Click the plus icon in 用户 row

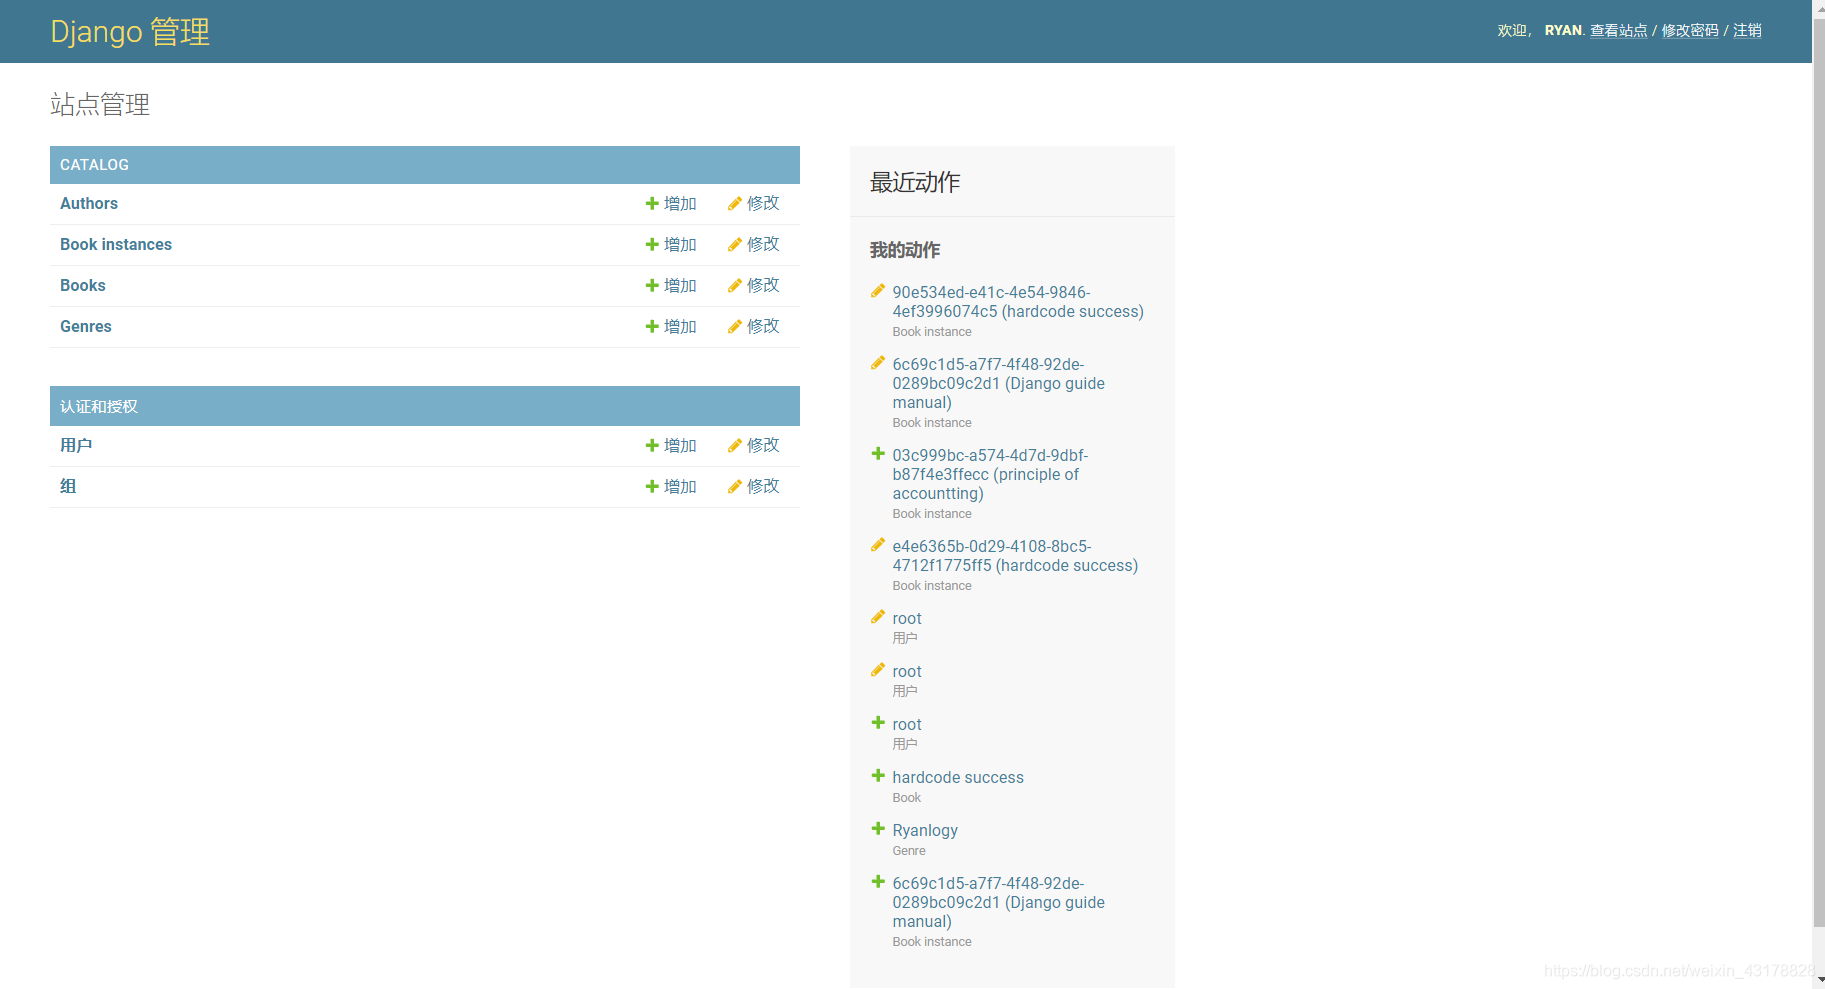652,445
